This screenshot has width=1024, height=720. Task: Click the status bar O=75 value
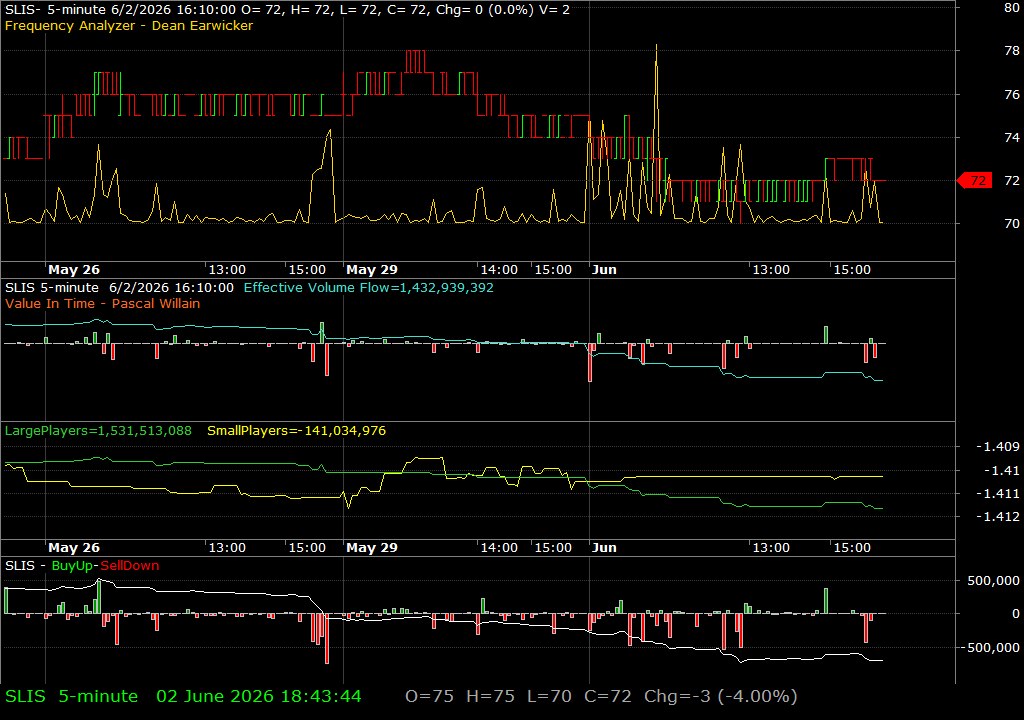click(x=429, y=696)
